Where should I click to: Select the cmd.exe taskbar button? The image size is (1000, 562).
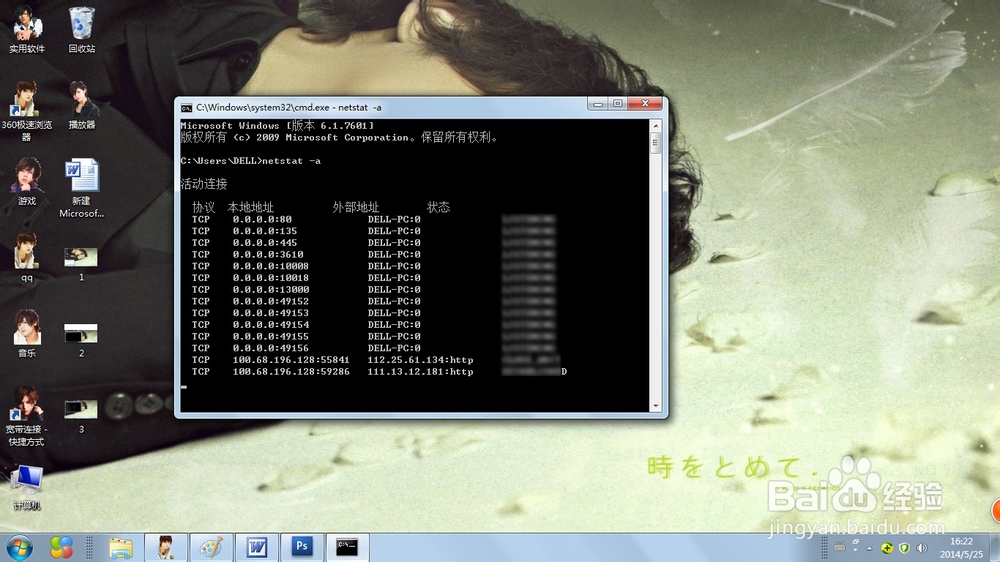point(348,547)
